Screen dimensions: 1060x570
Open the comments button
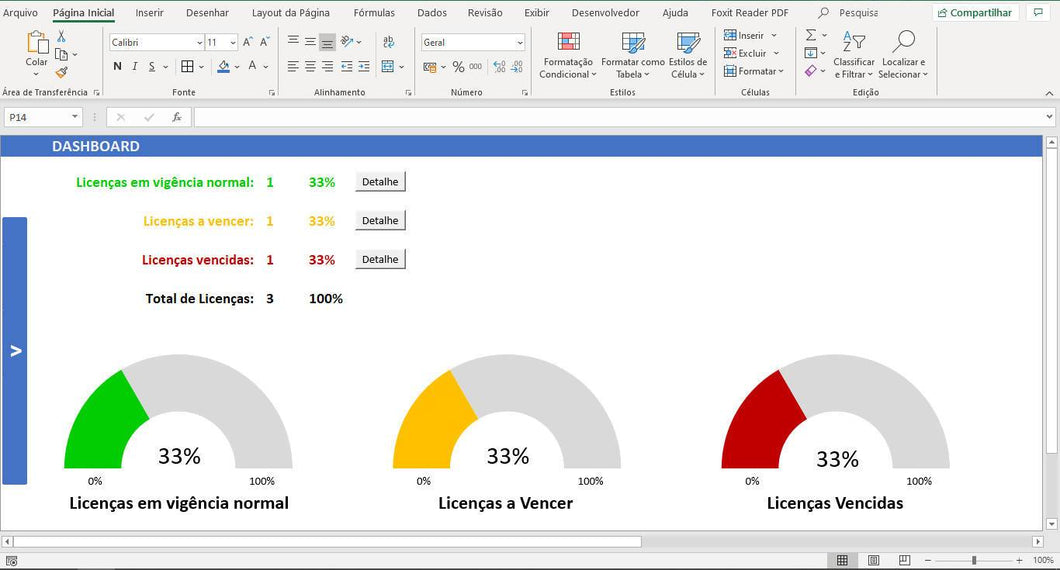coord(1038,13)
